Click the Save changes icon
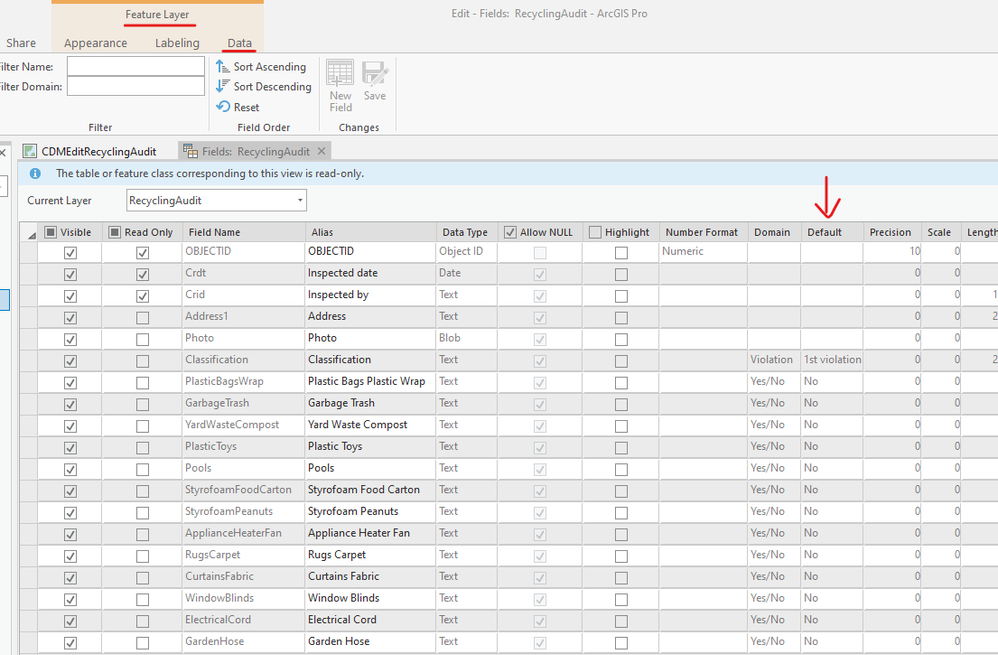 coord(375,73)
